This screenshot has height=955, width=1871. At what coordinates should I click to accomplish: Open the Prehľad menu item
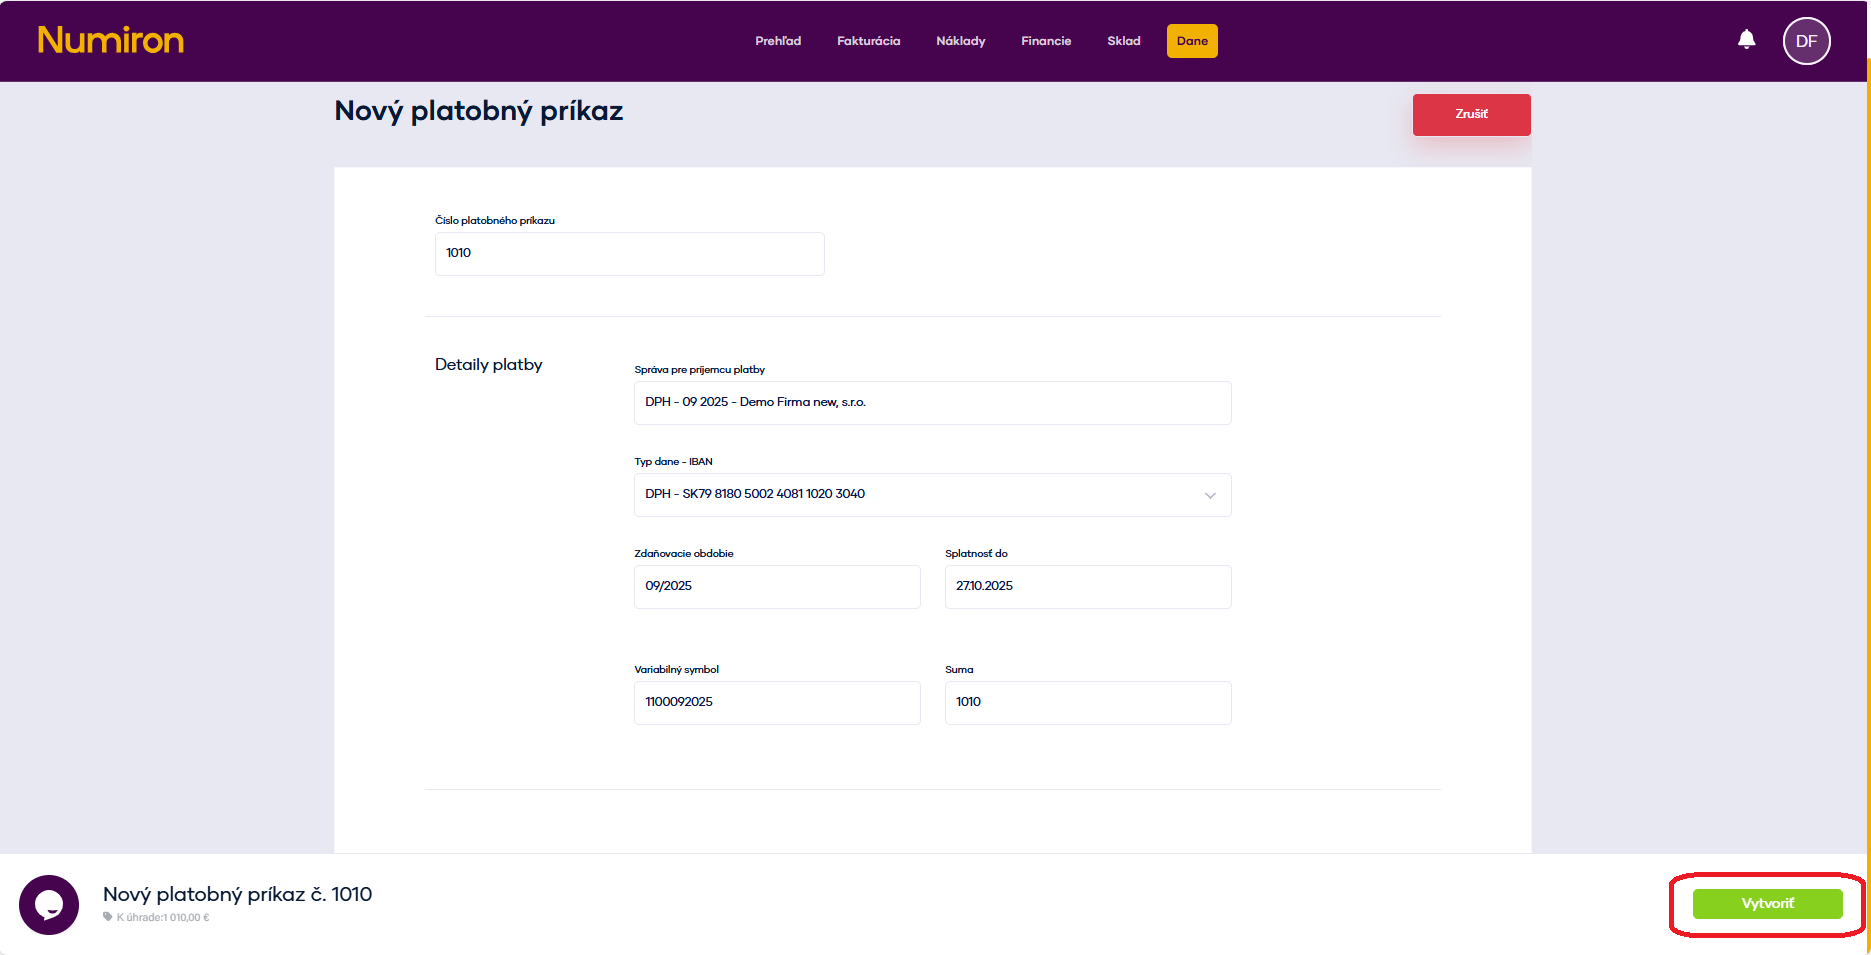coord(778,41)
